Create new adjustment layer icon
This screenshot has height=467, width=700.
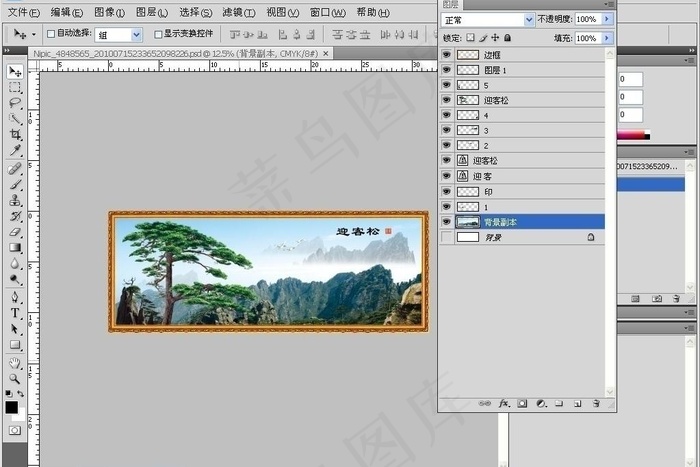pyautogui.click(x=541, y=404)
